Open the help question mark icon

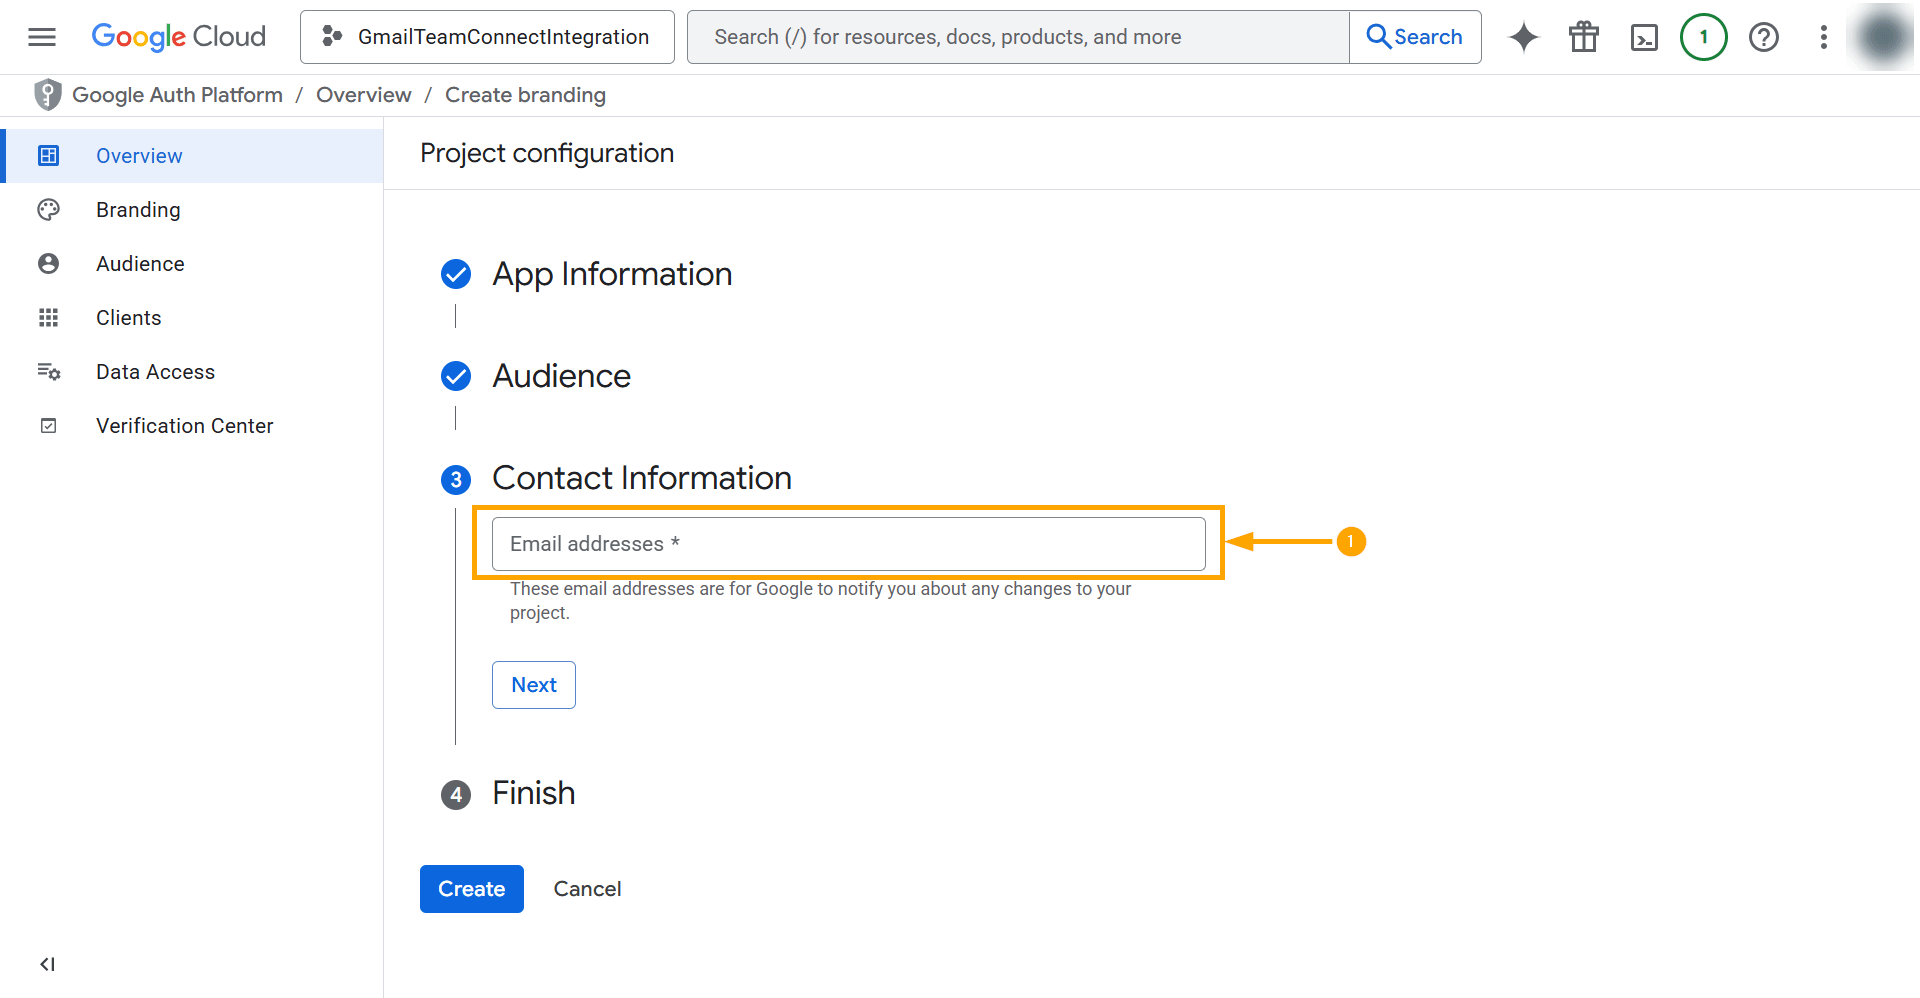click(x=1763, y=37)
